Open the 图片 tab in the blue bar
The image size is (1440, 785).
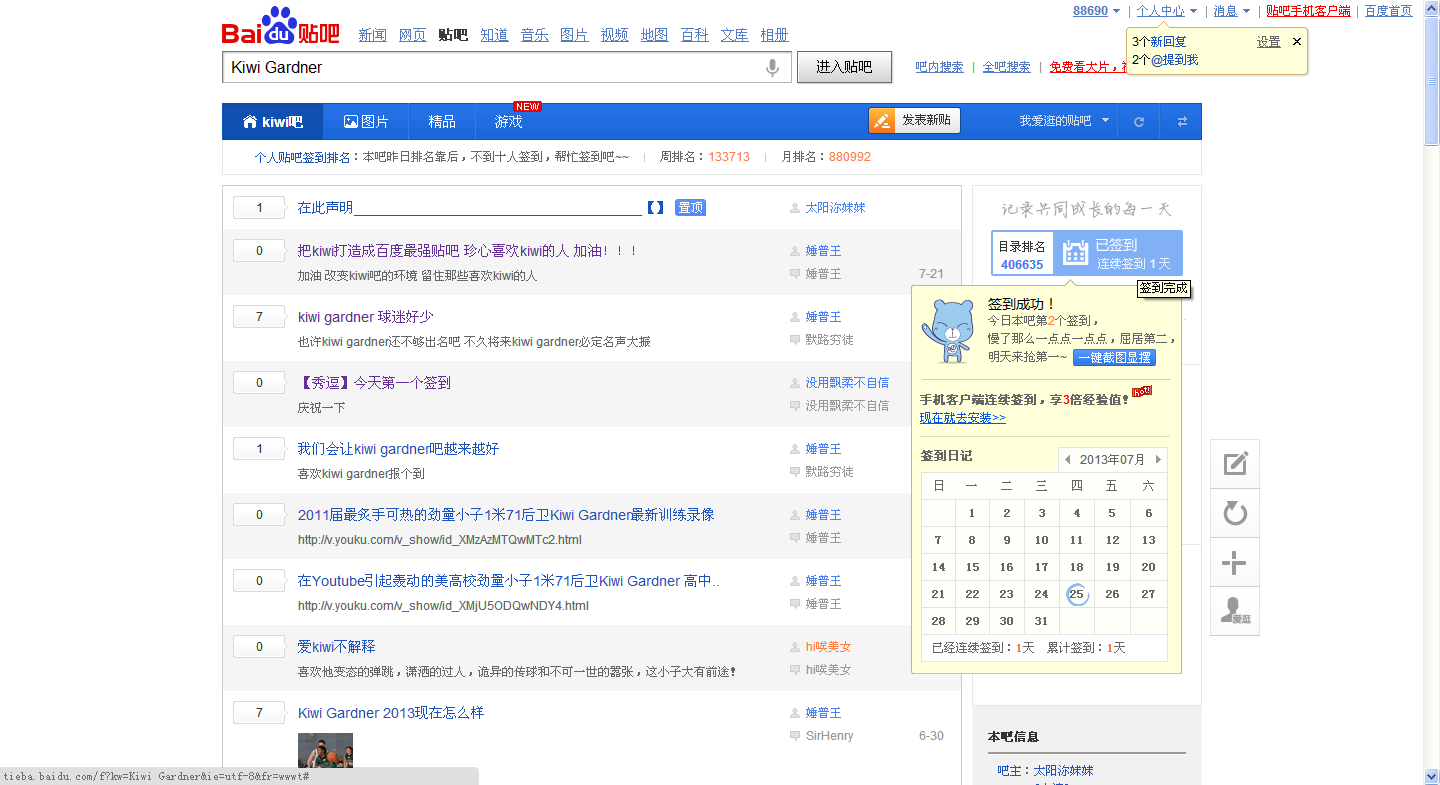pyautogui.click(x=366, y=122)
